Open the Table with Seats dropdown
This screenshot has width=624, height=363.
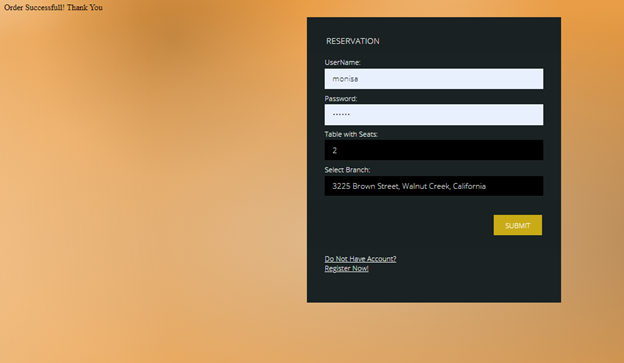434,150
